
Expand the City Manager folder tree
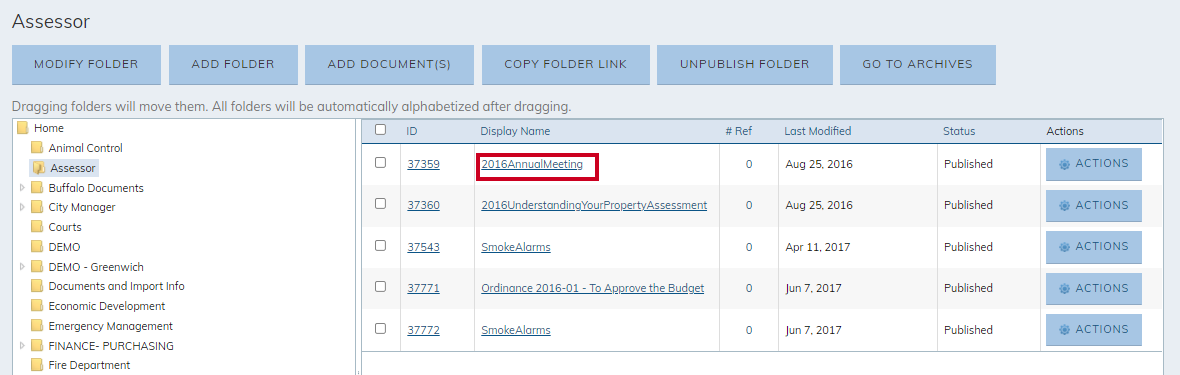[22, 207]
